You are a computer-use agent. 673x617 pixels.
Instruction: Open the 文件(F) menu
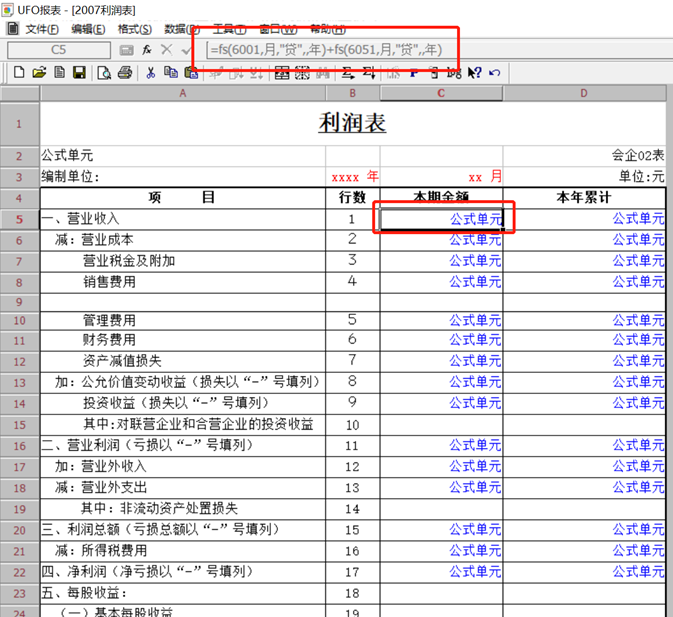click(42, 29)
